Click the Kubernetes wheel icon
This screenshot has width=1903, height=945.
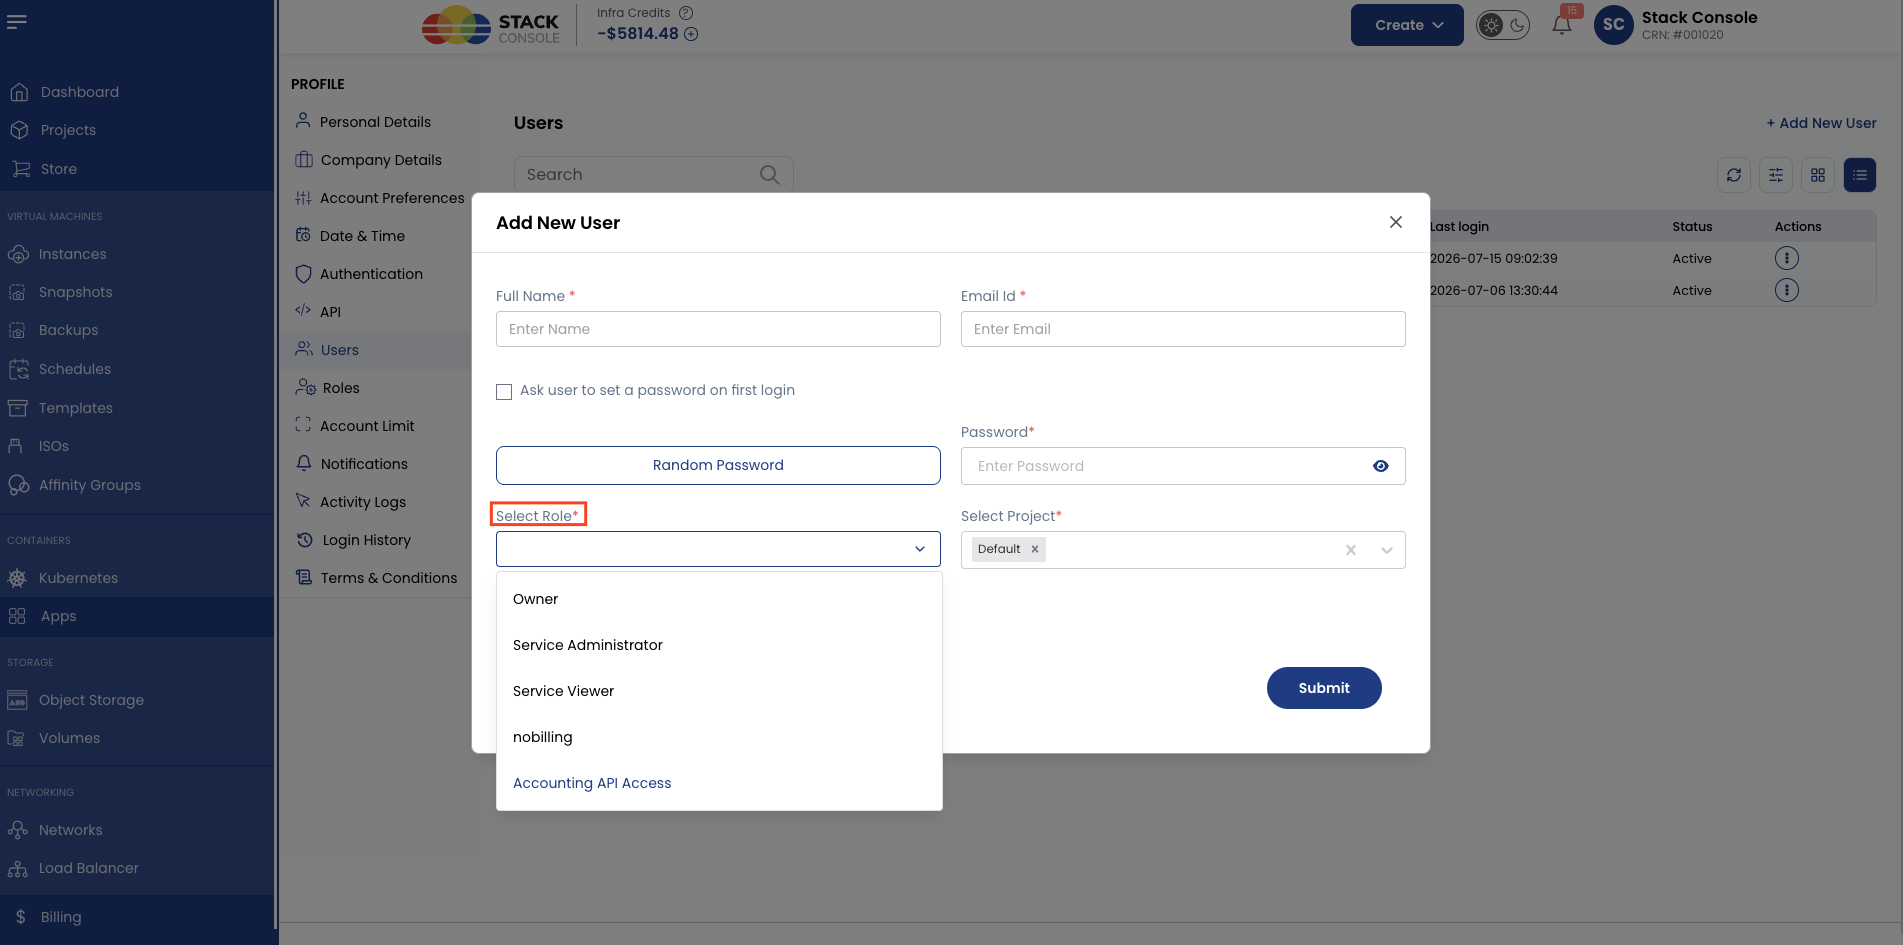17,578
